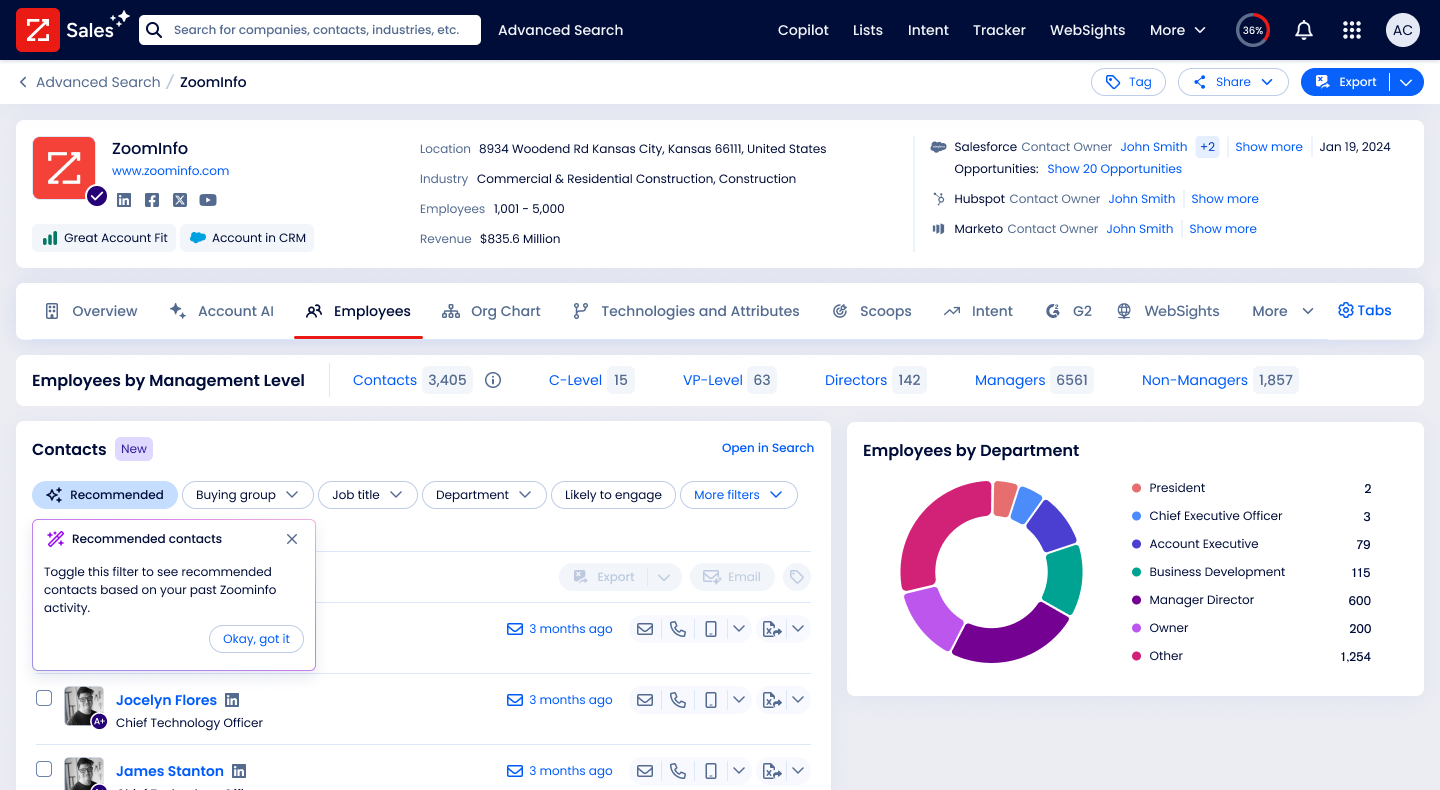Open the AC user avatar menu
The width and height of the screenshot is (1440, 790).
1403,30
